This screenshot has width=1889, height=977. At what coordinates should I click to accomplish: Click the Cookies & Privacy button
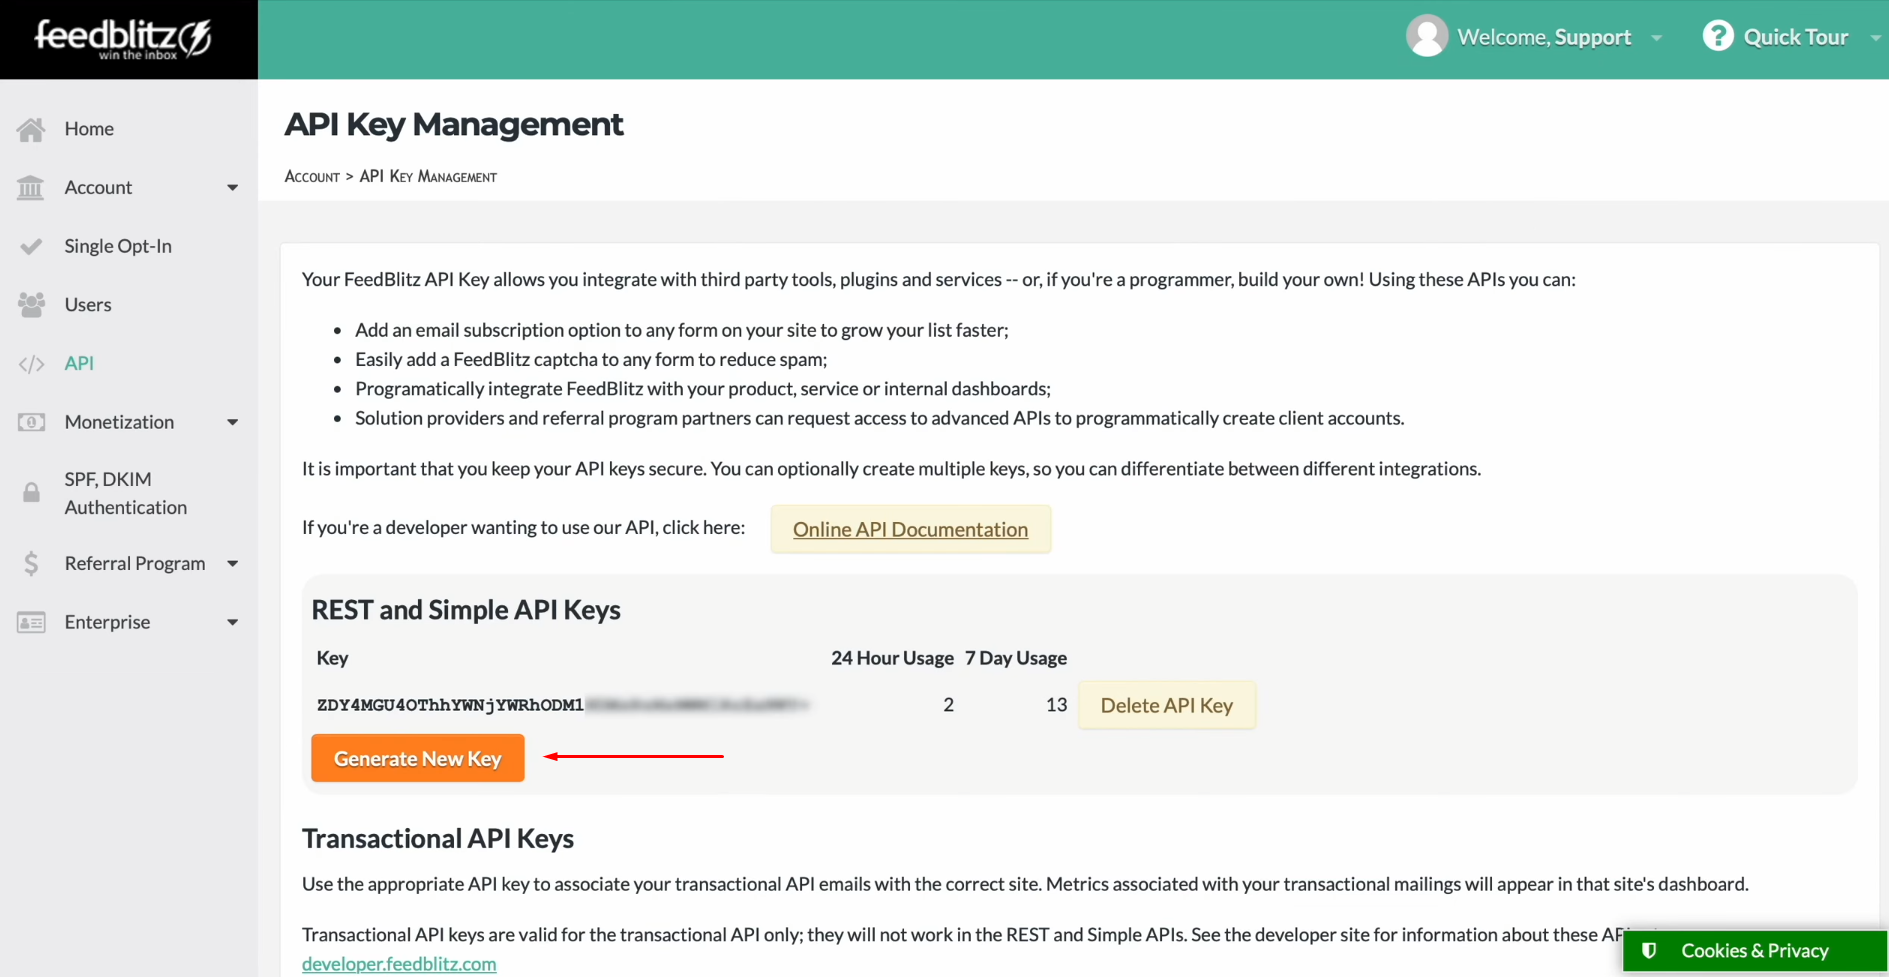(1754, 951)
